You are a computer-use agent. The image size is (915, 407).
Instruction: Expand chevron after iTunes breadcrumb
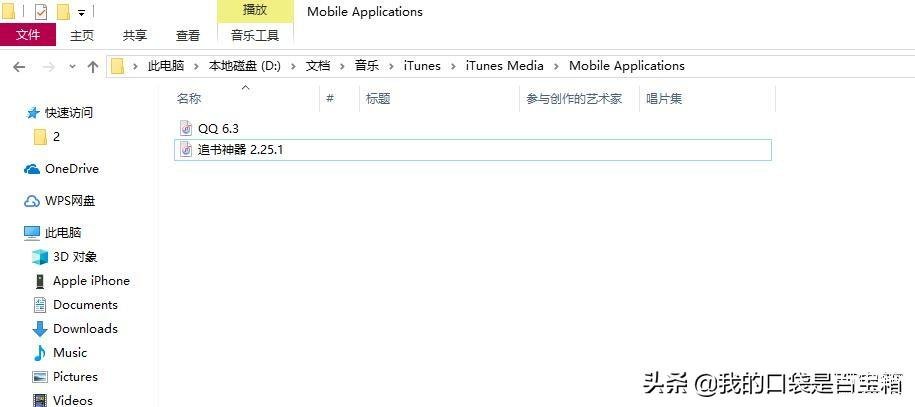click(453, 67)
